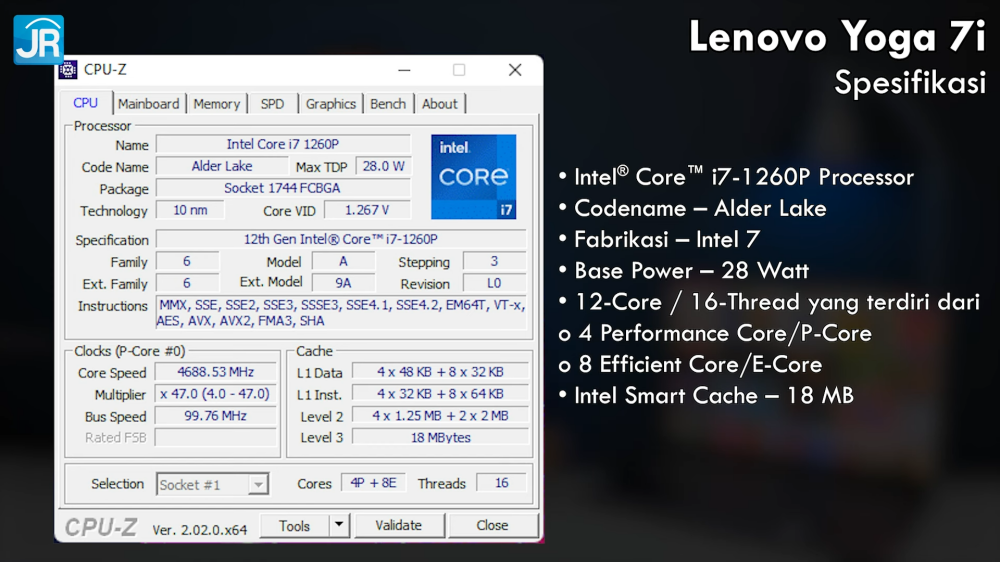1000x562 pixels.
Task: Select the Name field 'Intel Core i7 1260P'
Action: pyautogui.click(x=283, y=144)
